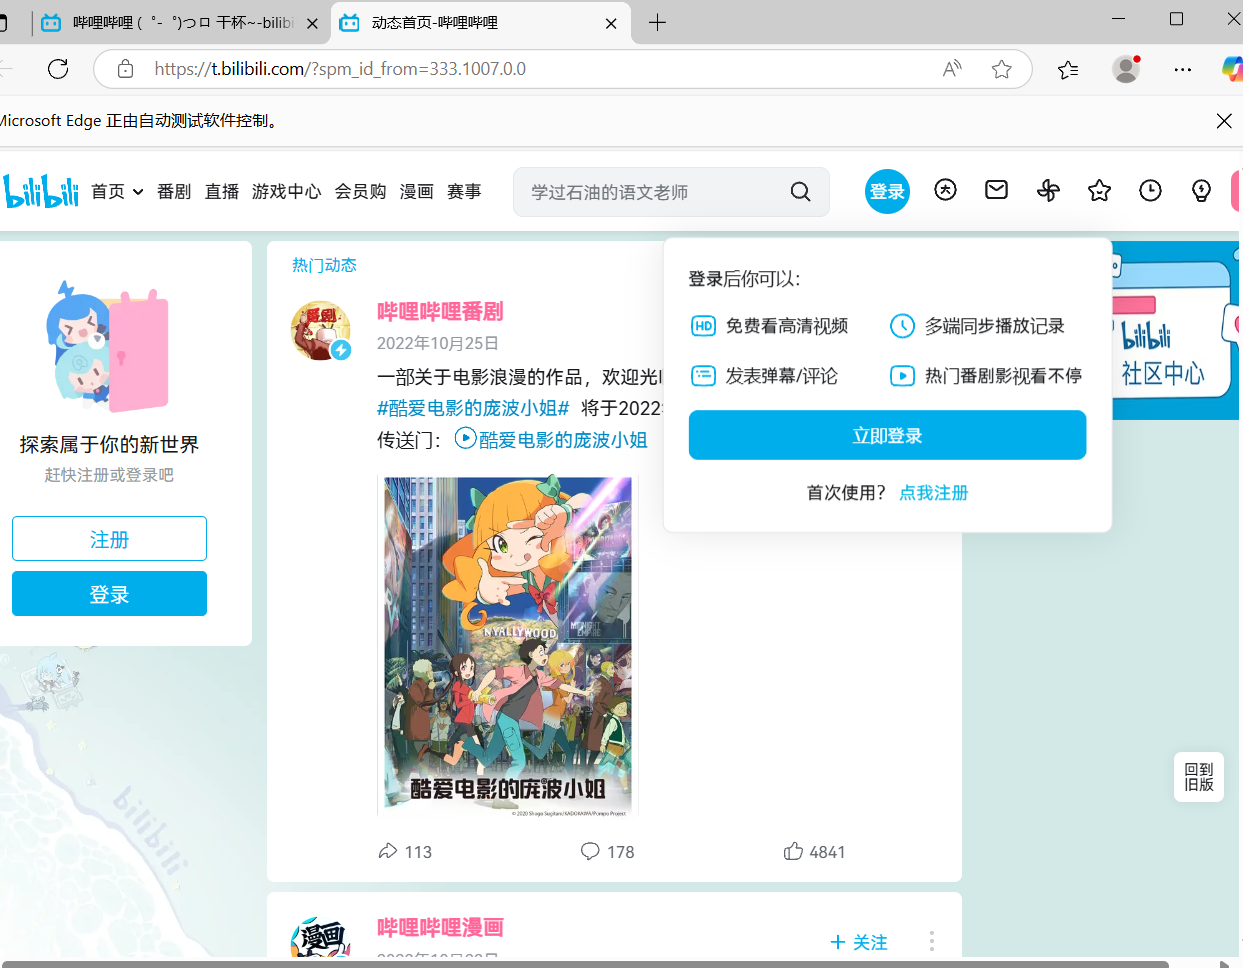Image resolution: width=1243 pixels, height=968 pixels.
Task: Open Edge favorites list icon
Action: [1068, 69]
